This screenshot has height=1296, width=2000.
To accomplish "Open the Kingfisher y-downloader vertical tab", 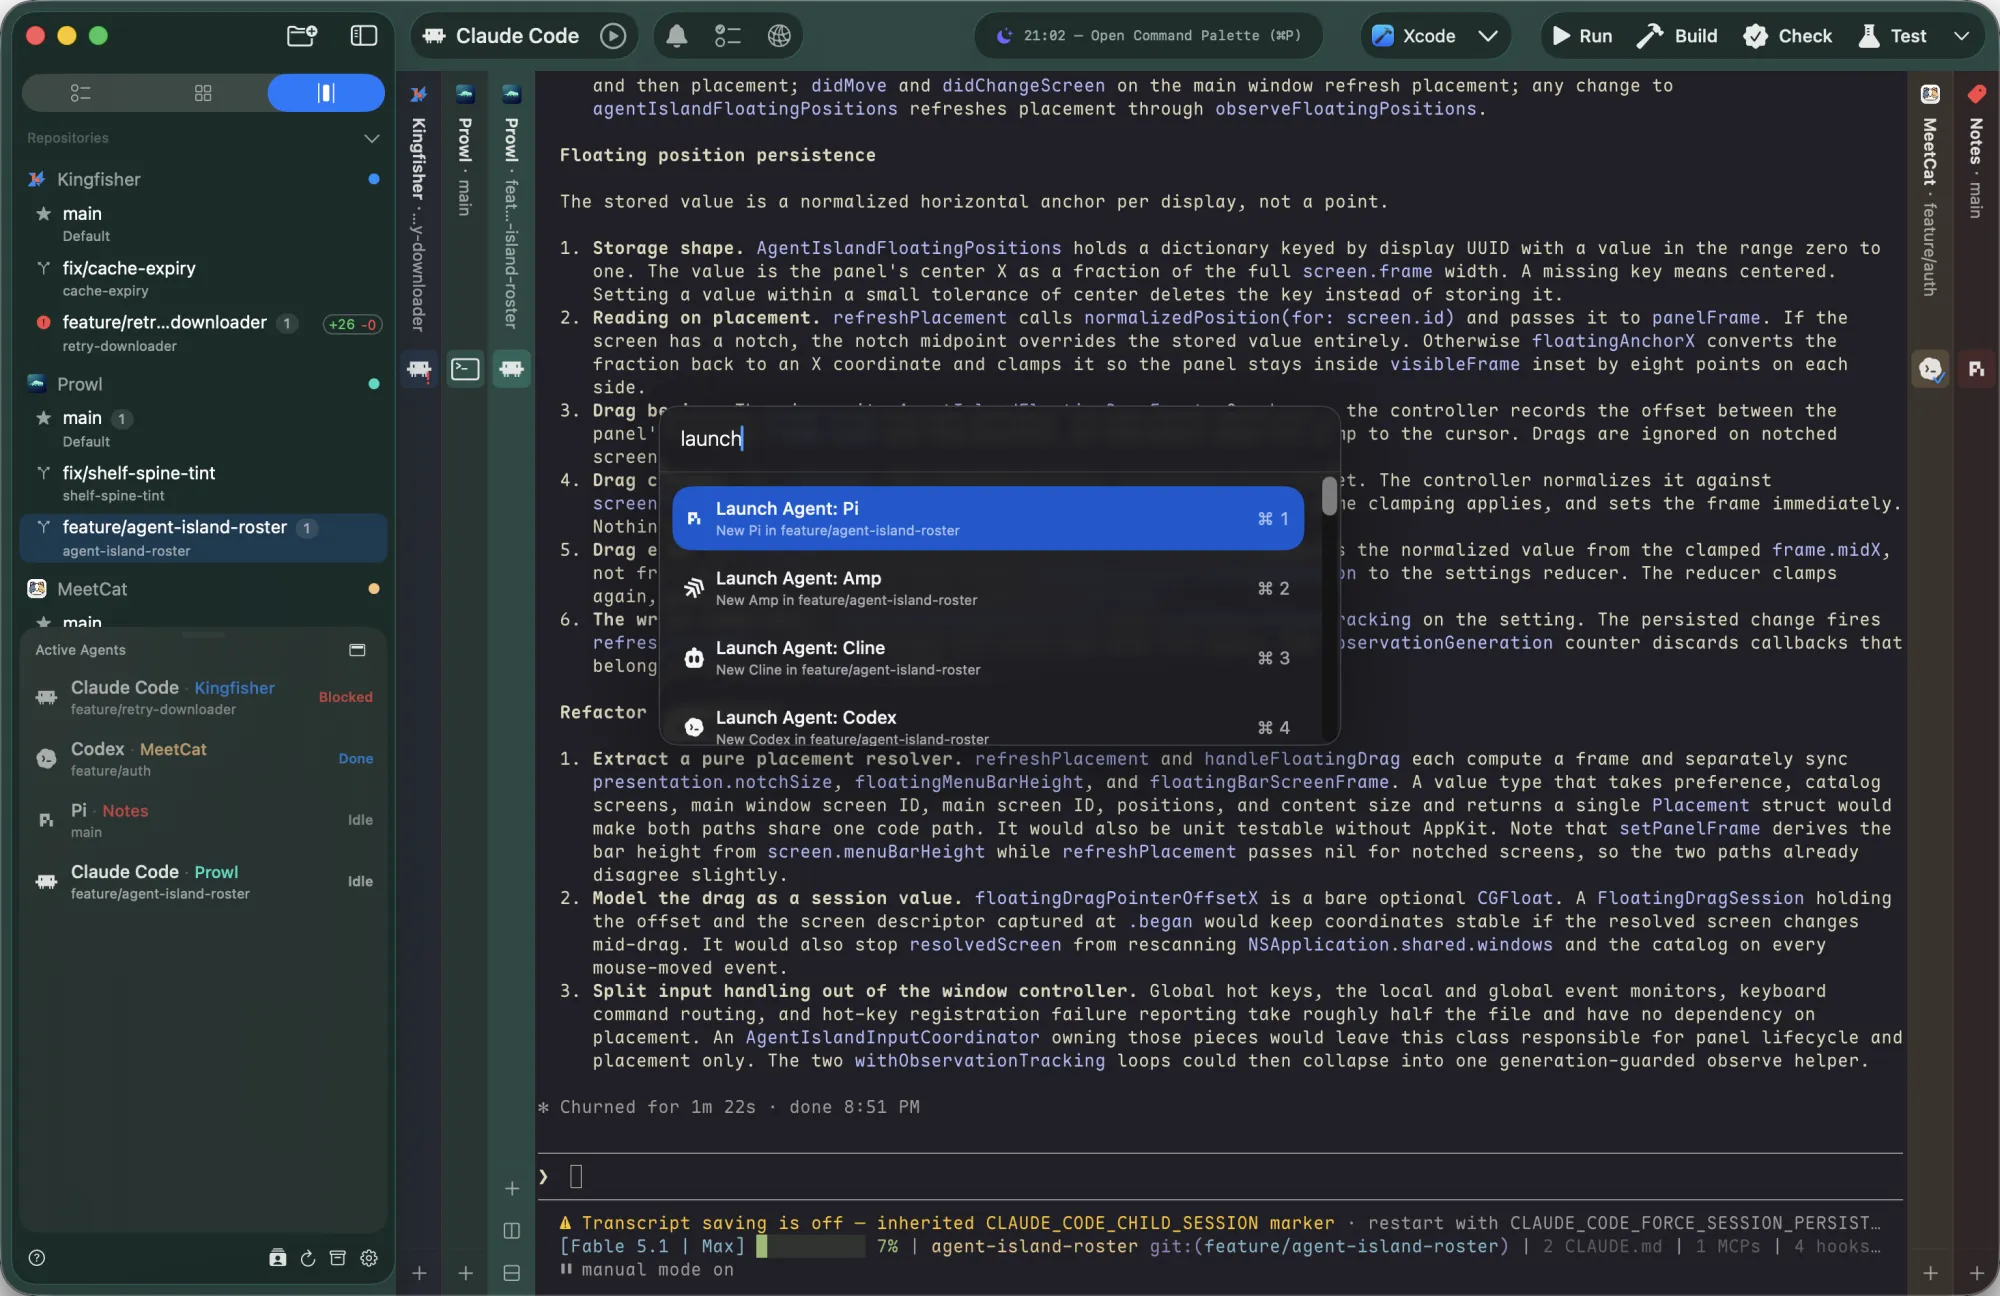I will coord(419,208).
